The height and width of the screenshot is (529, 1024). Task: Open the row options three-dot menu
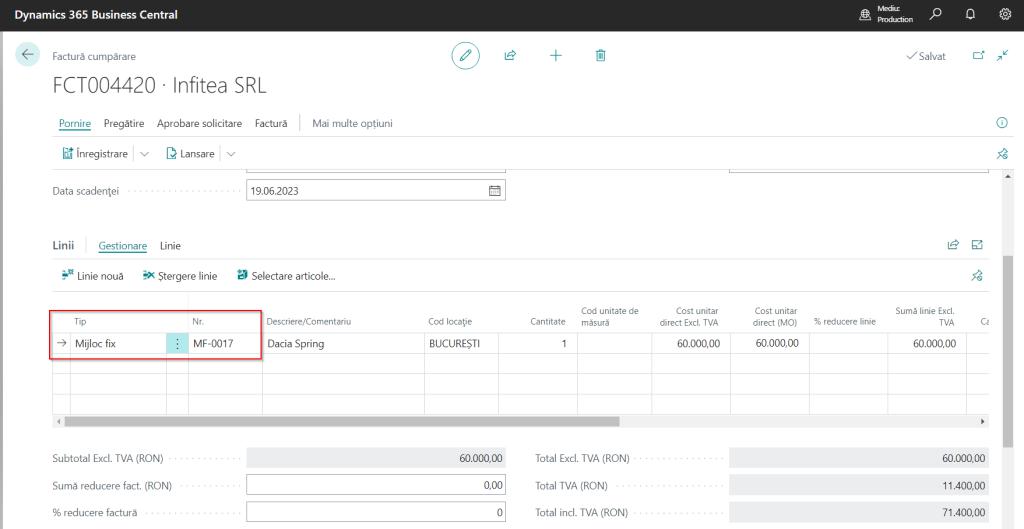coord(178,344)
